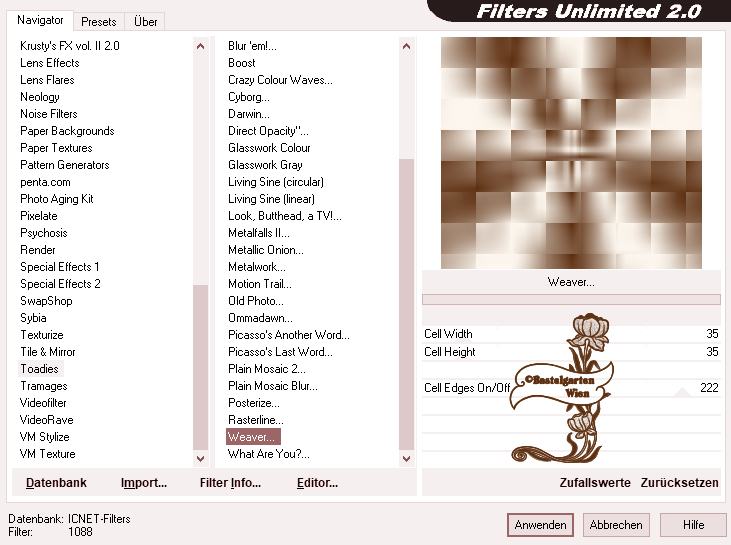Click the filter list scrollbar thumb
731x545 pixels.
407,305
